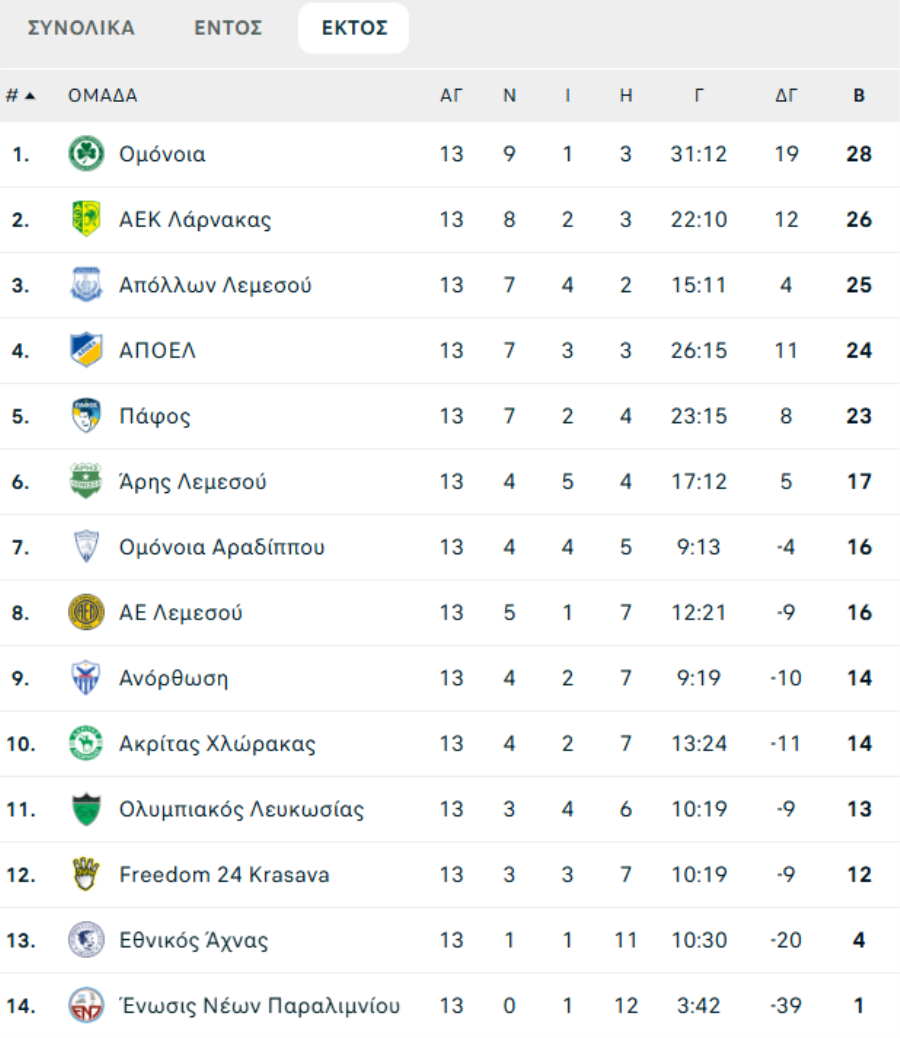Image resolution: width=900 pixels, height=1038 pixels.
Task: Click the ΑΕ Λεμεσού round badge
Action: (86, 612)
